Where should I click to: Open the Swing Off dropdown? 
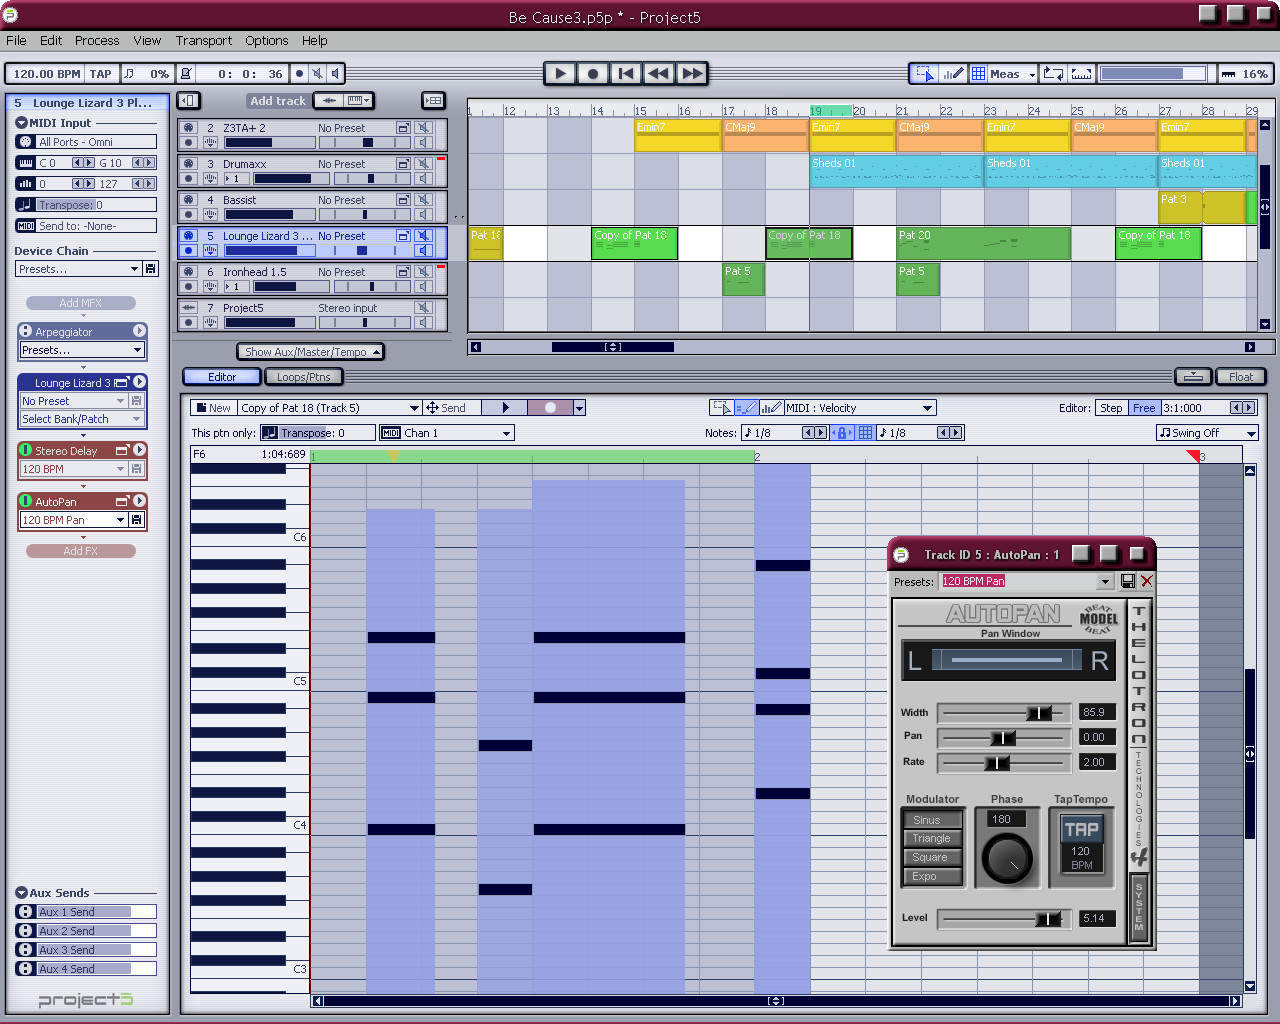click(1207, 433)
